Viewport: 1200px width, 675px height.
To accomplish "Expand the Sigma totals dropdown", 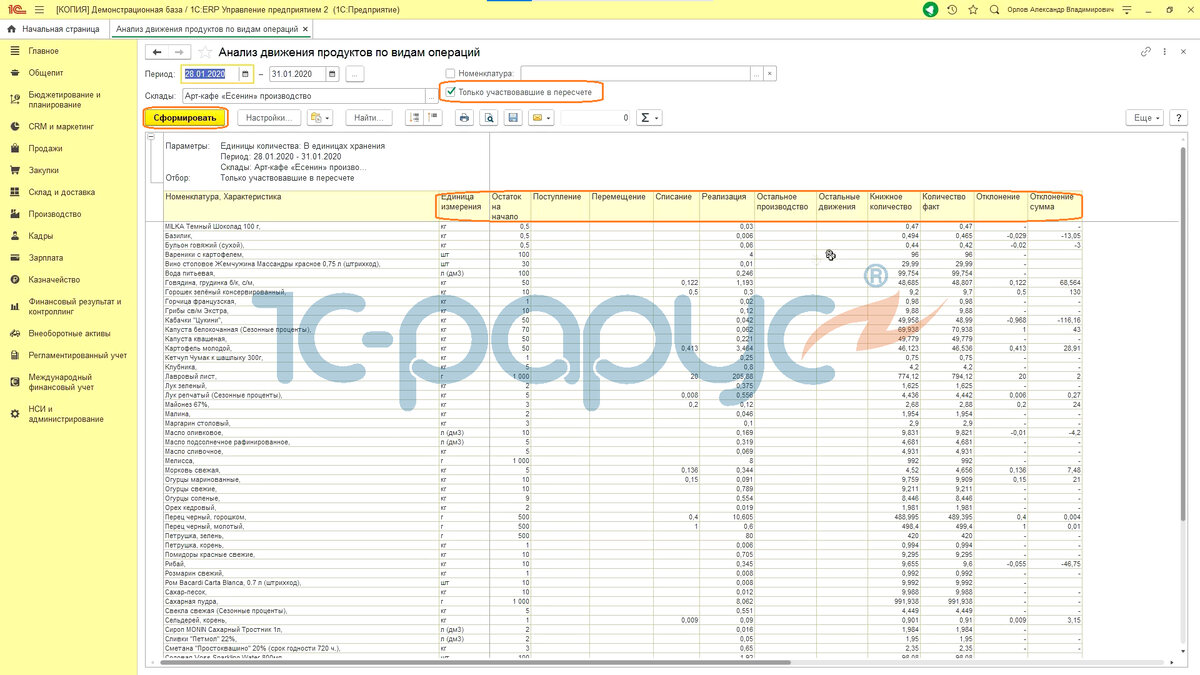I will click(650, 117).
